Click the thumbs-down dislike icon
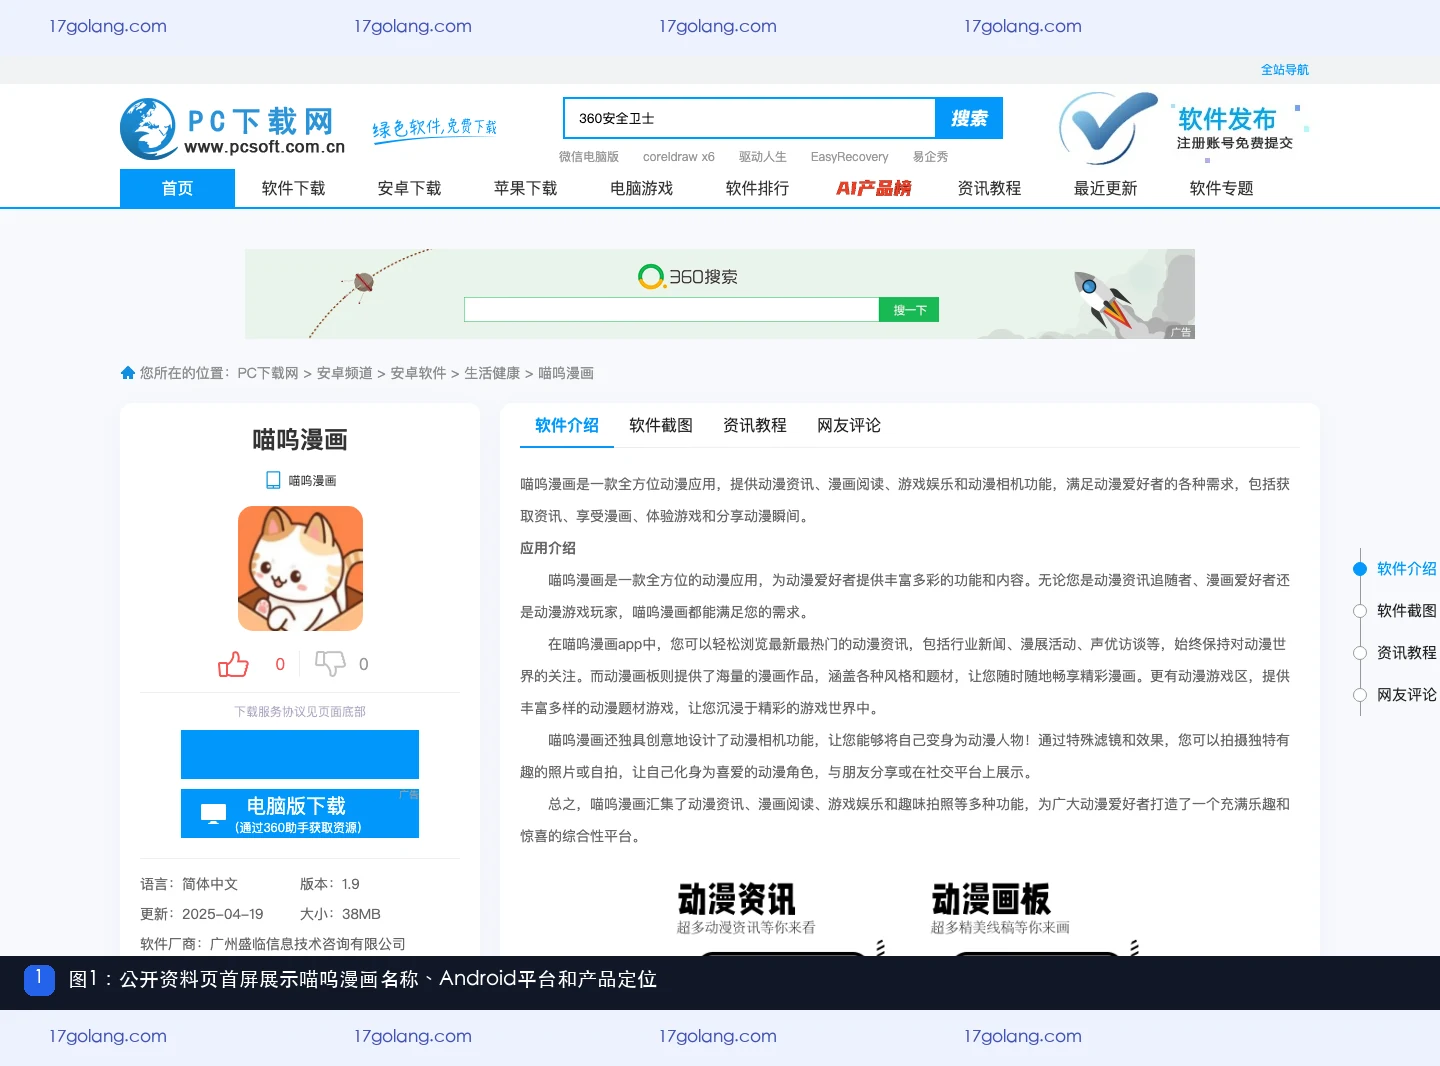 point(330,664)
